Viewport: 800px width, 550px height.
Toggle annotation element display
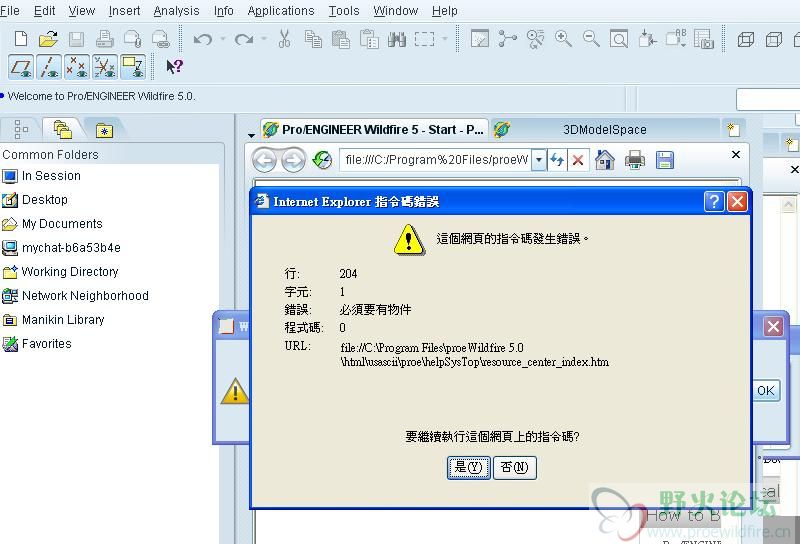tap(133, 67)
